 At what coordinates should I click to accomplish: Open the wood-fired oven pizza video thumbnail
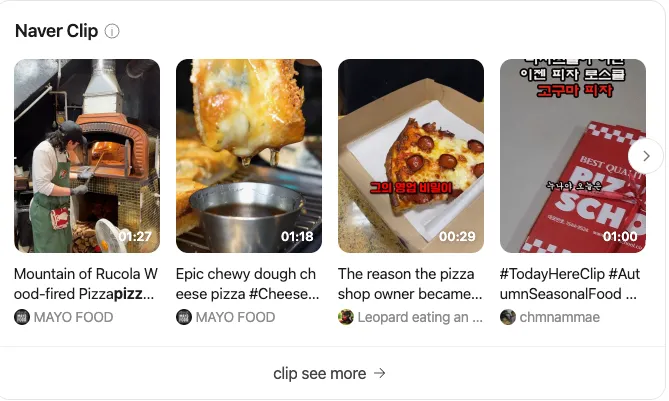87,156
